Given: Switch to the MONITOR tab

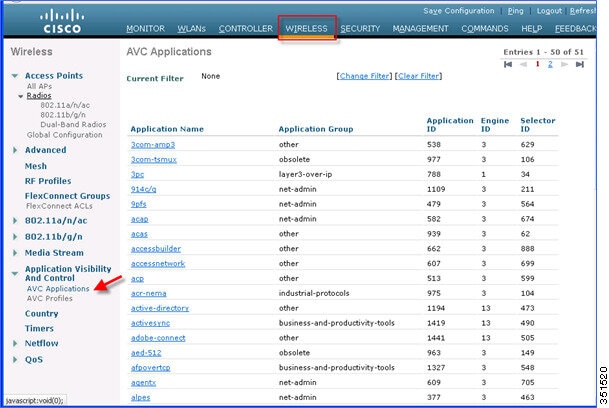Looking at the screenshot, I should 145,28.
